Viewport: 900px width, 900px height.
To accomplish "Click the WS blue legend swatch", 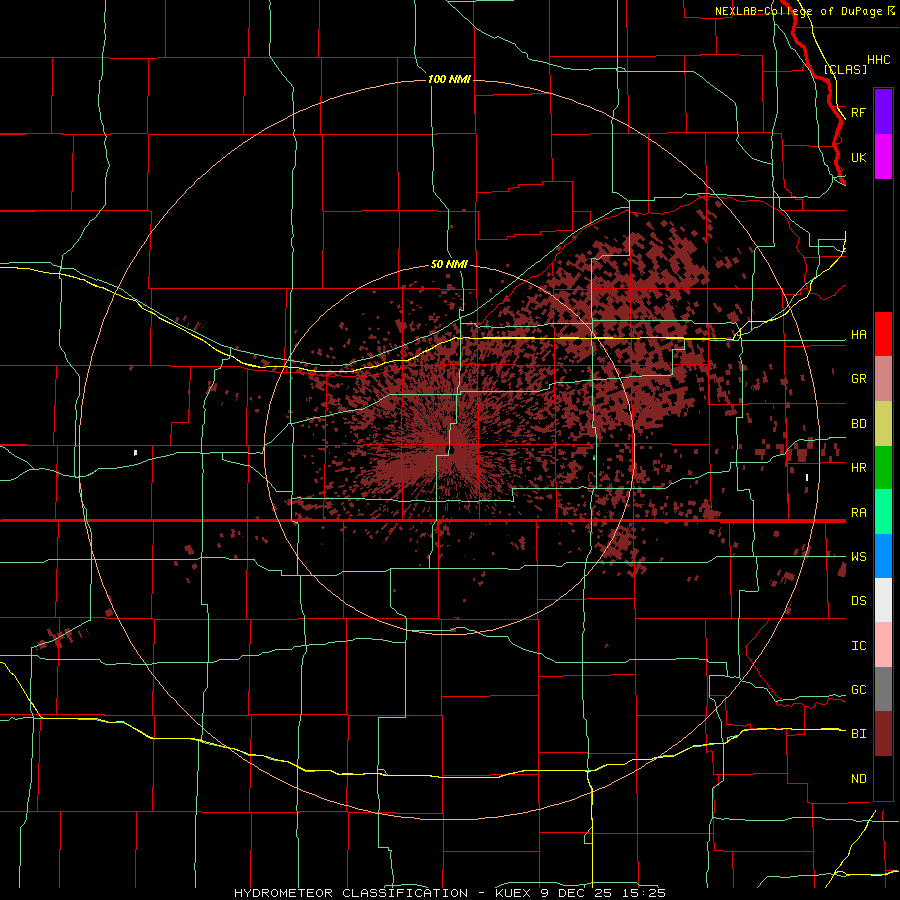I will (x=883, y=556).
